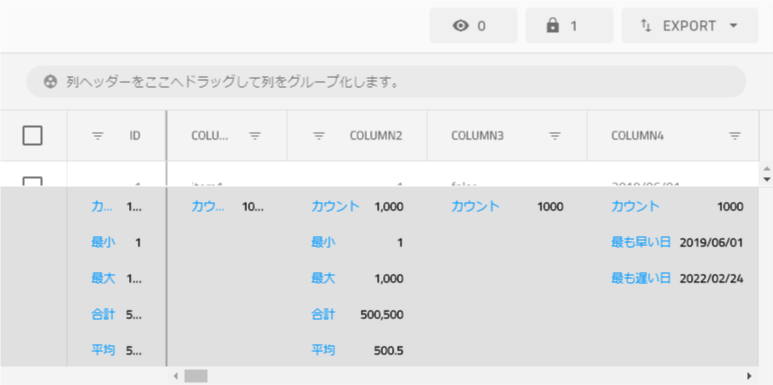Viewport: 773px width, 385px height.
Task: Click the sum value 500,500
Action: (382, 315)
